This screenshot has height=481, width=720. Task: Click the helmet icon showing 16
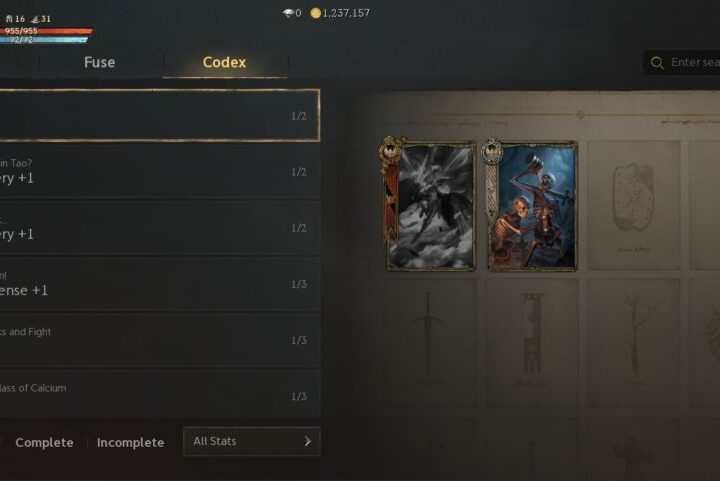(x=9, y=19)
